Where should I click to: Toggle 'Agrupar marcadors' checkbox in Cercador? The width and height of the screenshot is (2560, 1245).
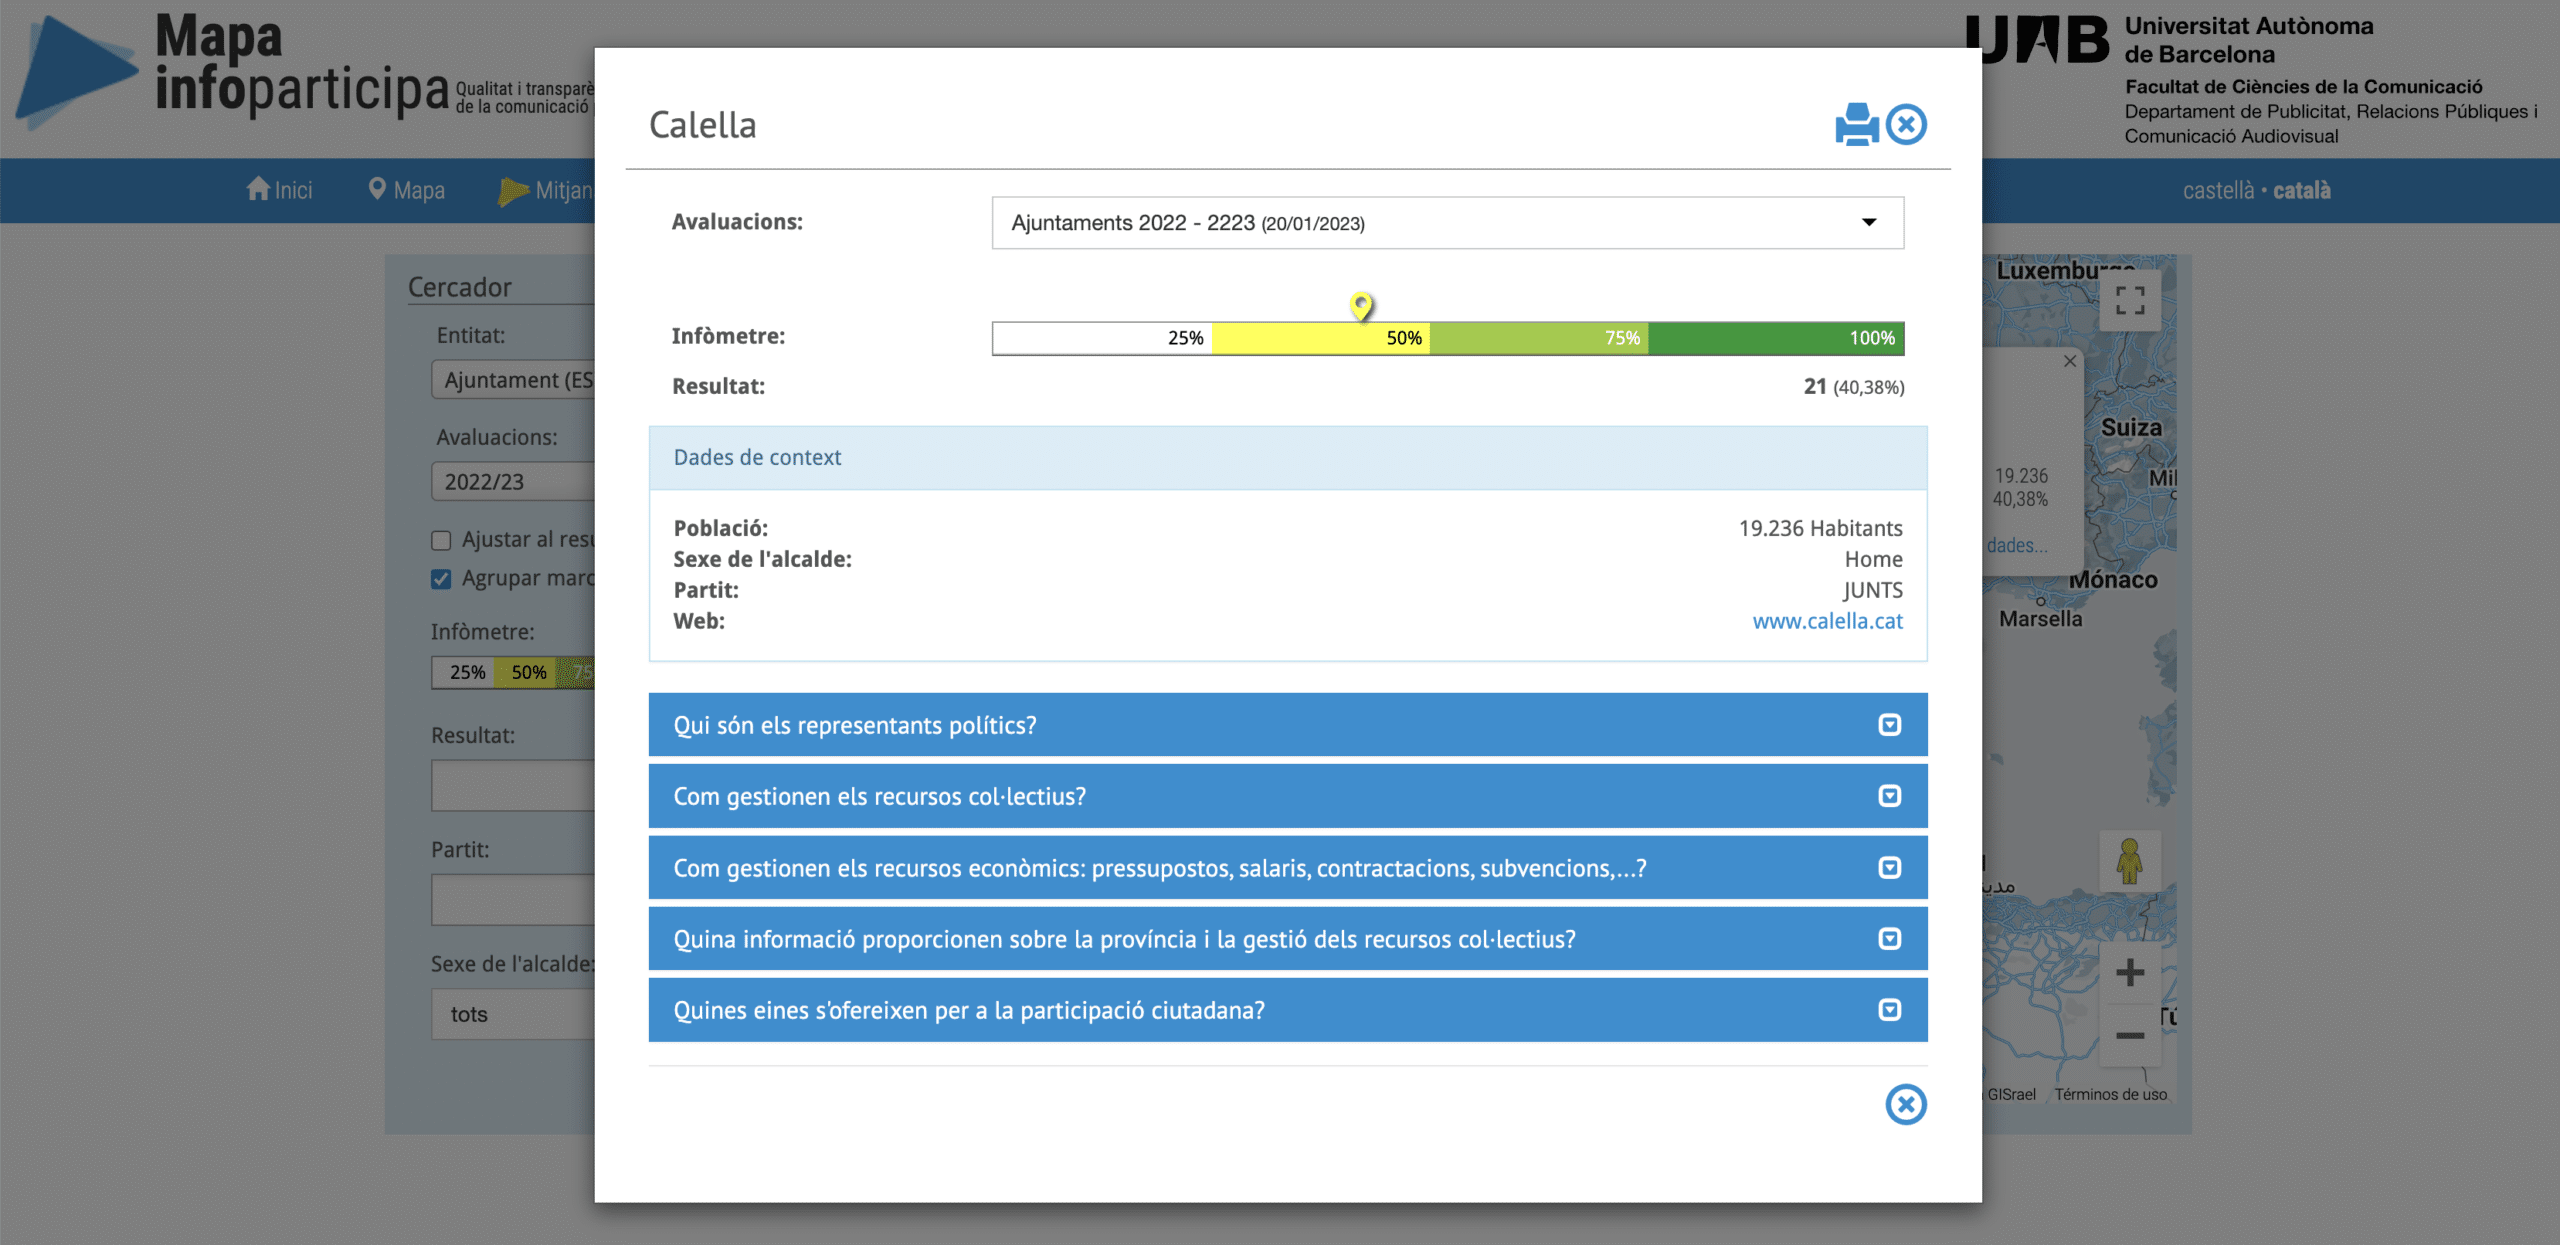[x=441, y=579]
